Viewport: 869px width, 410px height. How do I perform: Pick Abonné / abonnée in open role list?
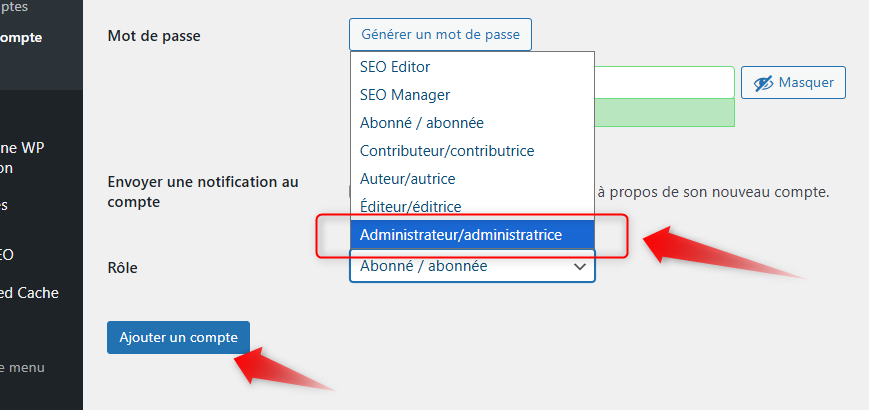pyautogui.click(x=421, y=122)
